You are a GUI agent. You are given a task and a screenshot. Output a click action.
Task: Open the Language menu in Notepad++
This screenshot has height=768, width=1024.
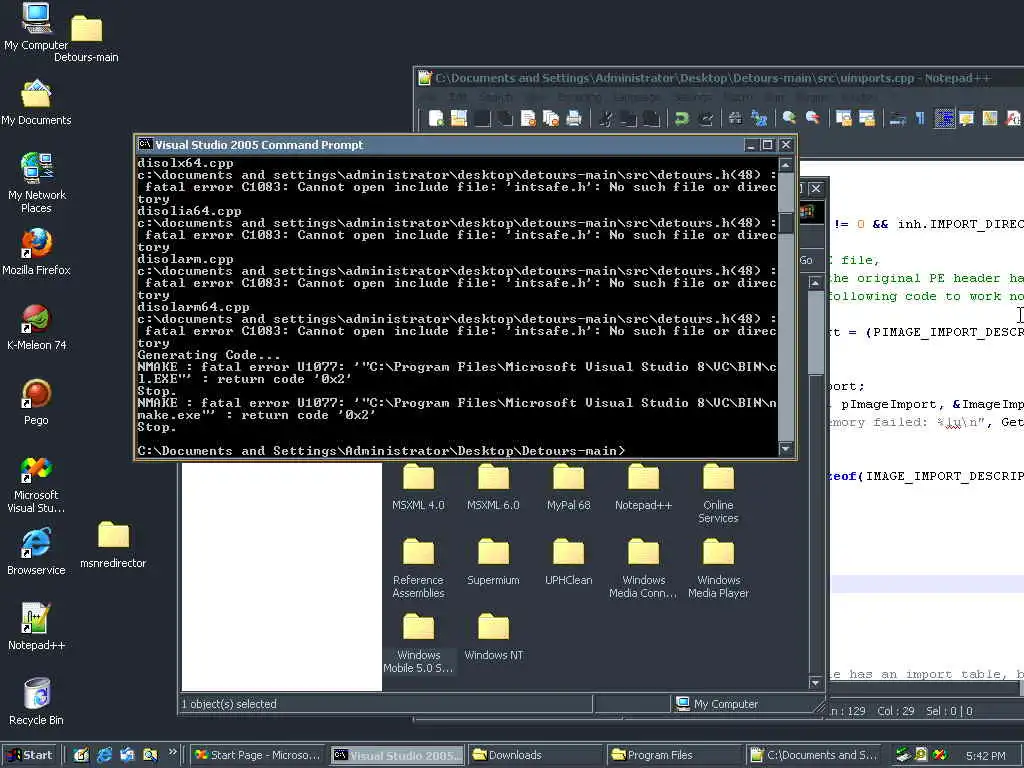(x=637, y=97)
